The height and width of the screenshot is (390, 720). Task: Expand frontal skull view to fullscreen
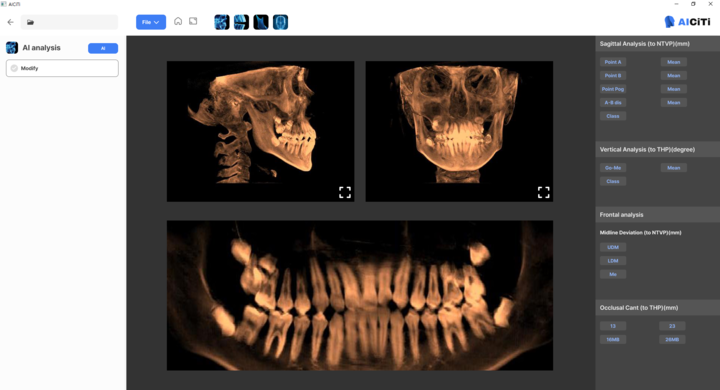[x=544, y=192]
